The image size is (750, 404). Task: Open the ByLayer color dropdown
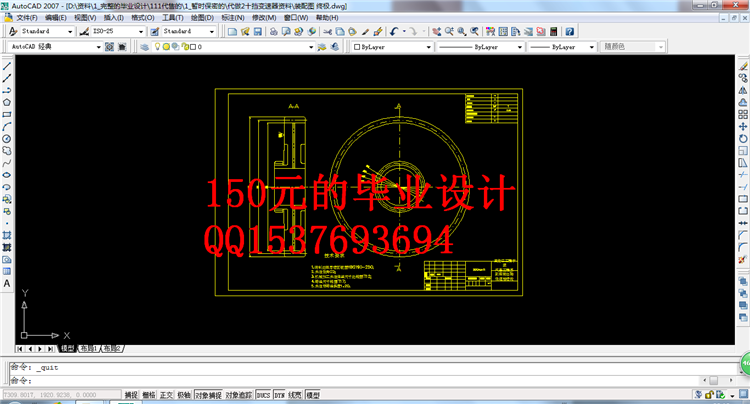(429, 47)
